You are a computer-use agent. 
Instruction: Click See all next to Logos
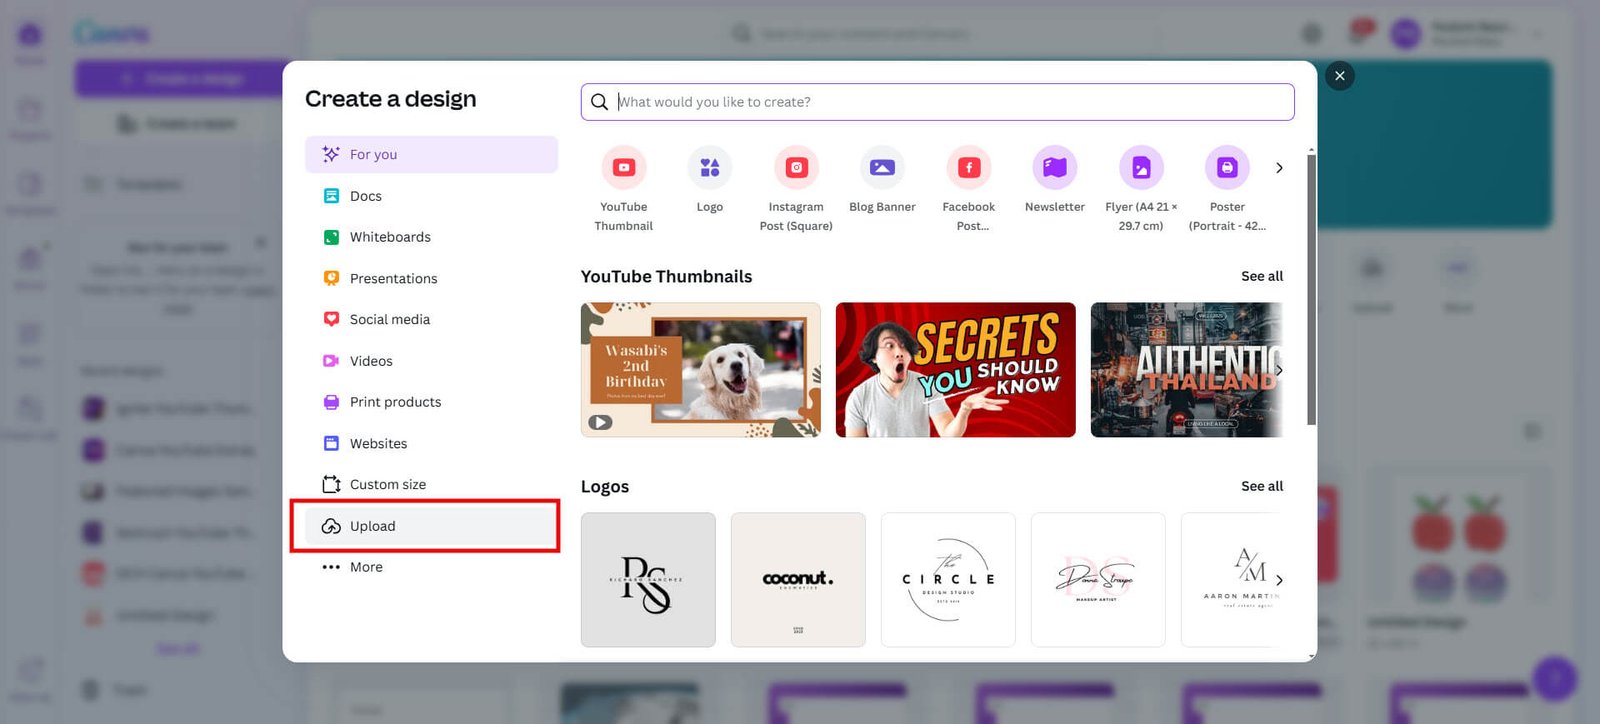[x=1261, y=486]
